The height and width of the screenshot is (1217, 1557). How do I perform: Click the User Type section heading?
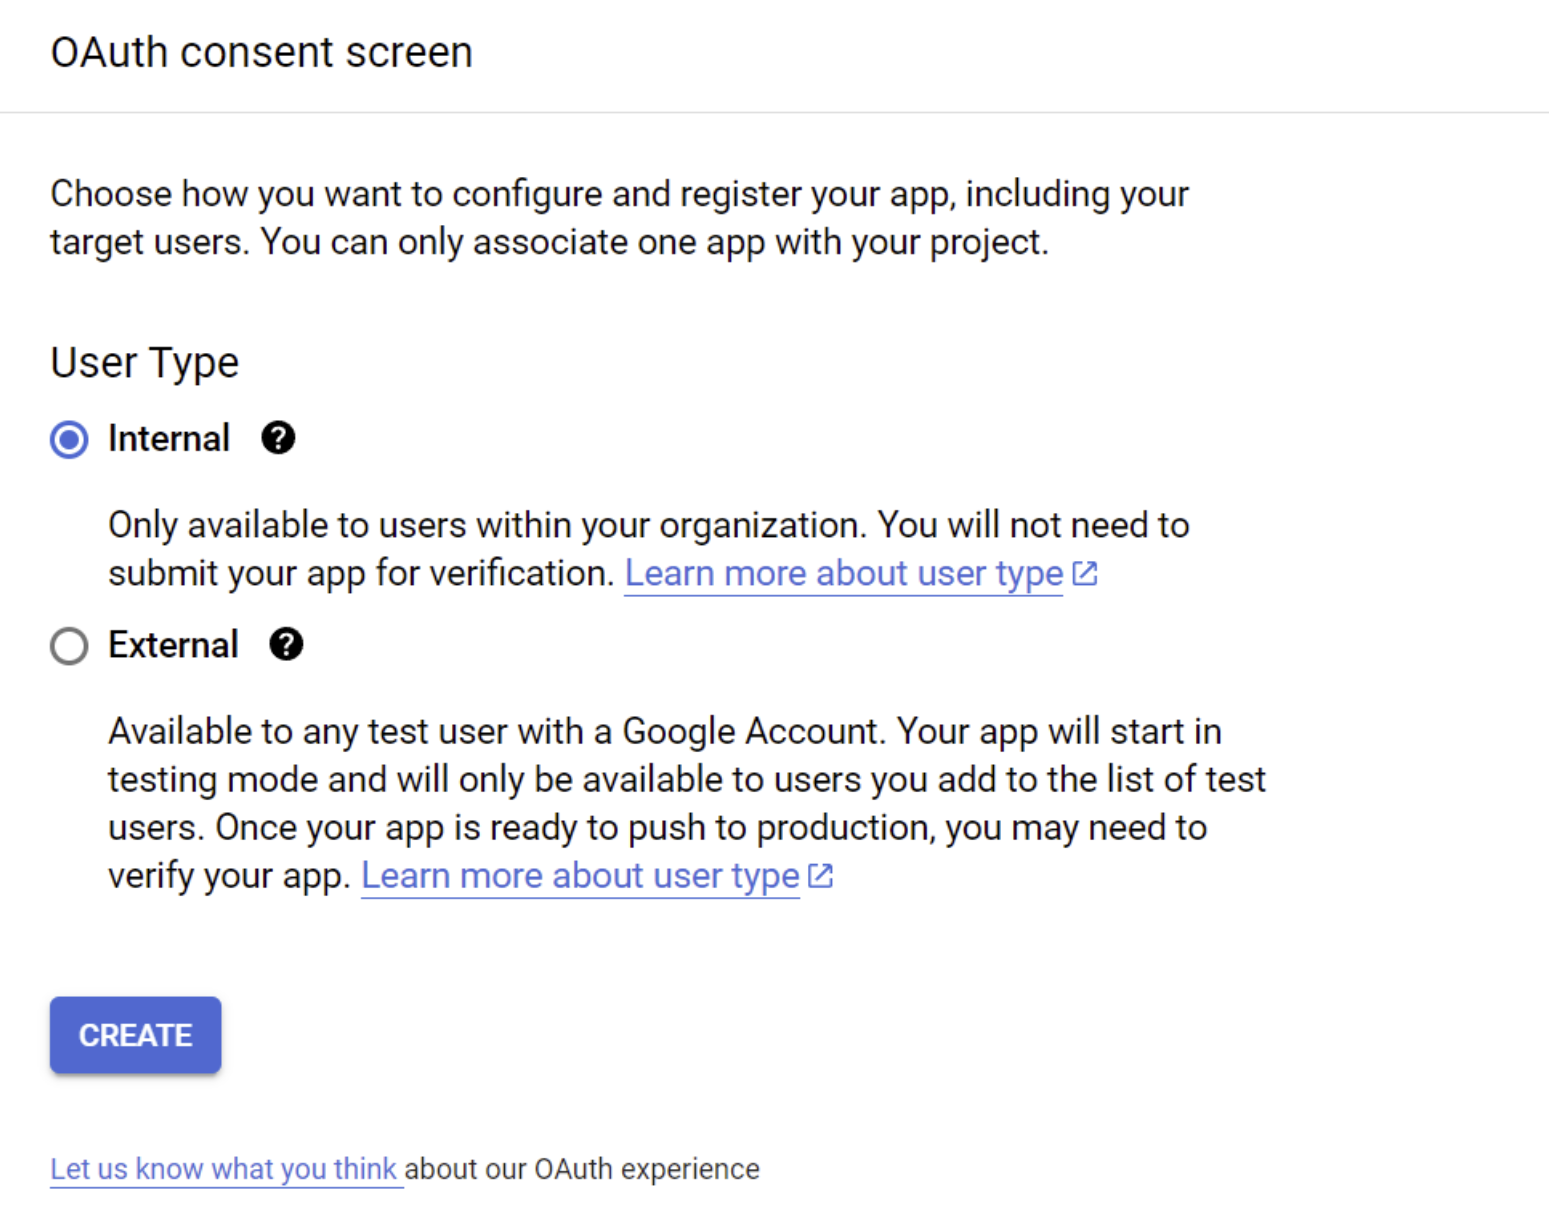point(145,363)
